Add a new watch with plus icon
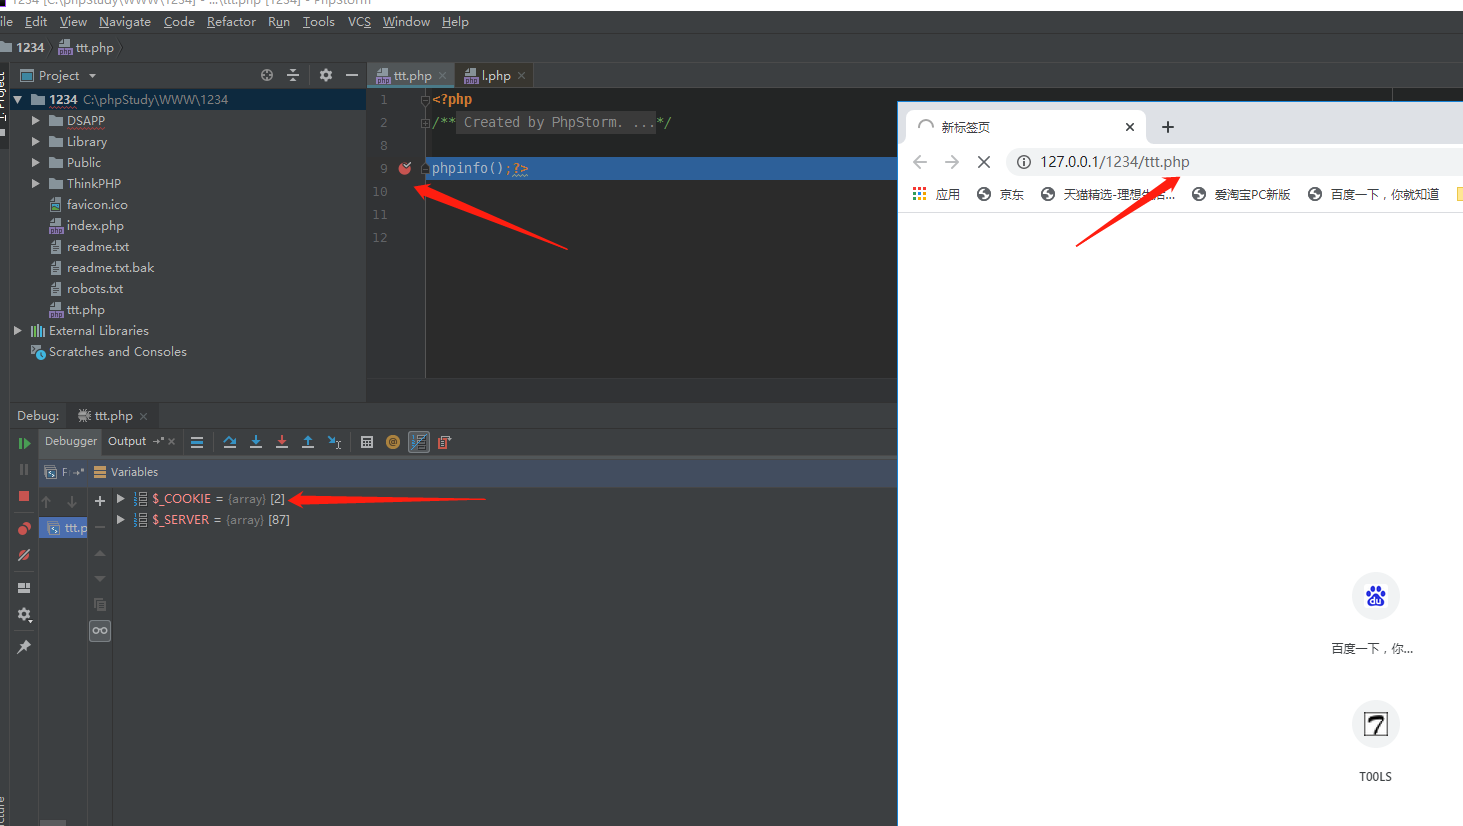 pos(100,501)
